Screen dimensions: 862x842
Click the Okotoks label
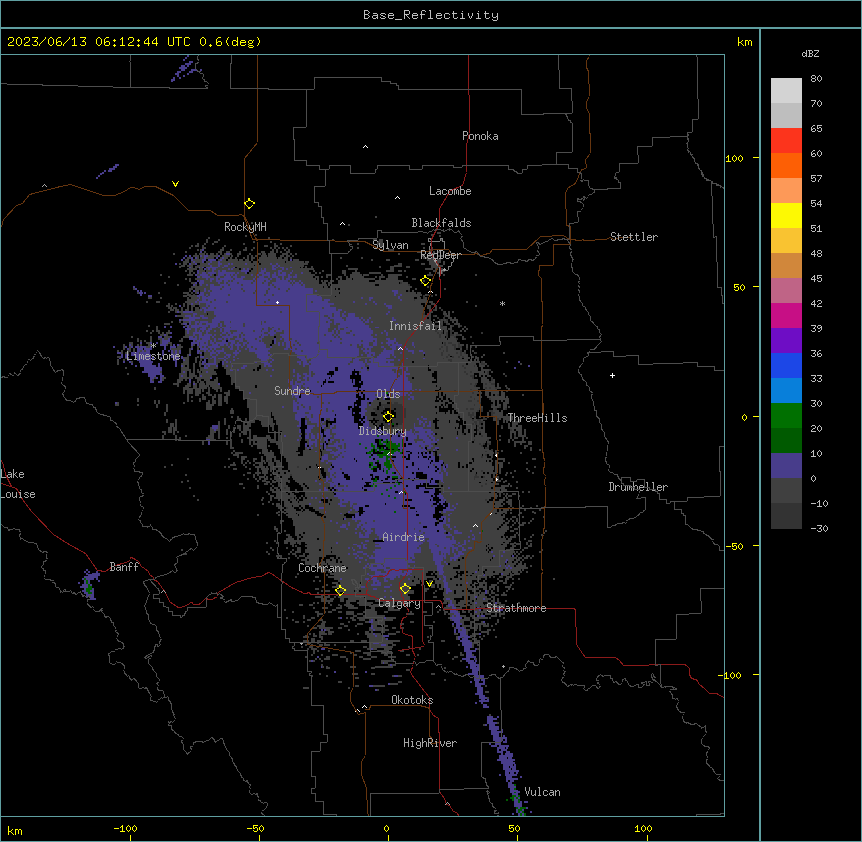click(412, 700)
